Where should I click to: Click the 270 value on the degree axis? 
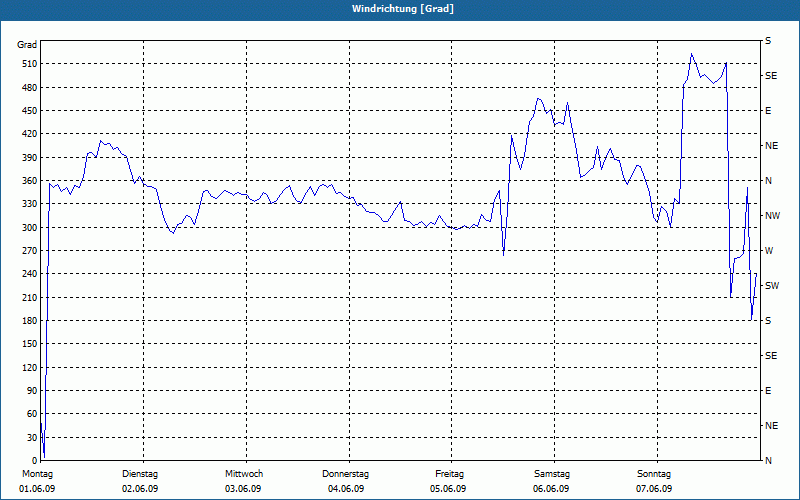click(29, 251)
